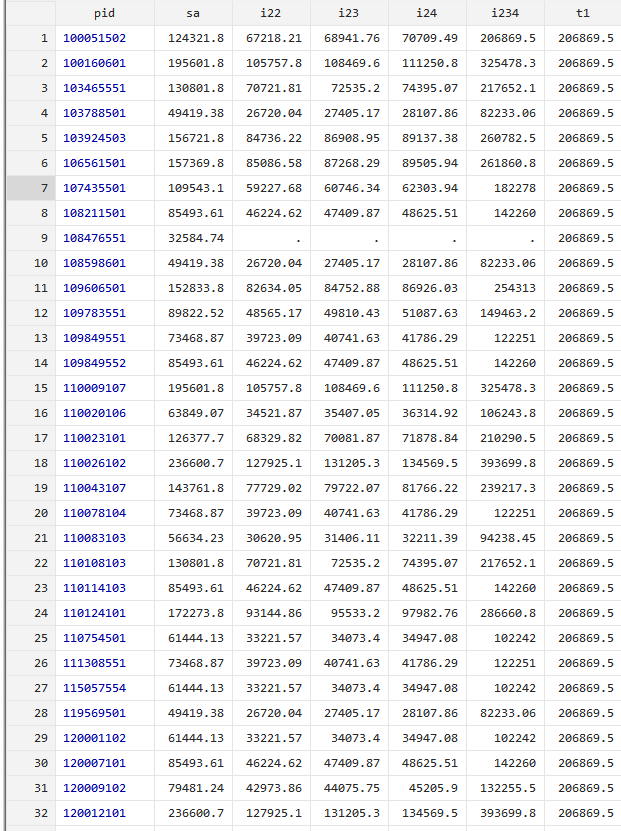Click i22 value 85086.58
621x831 pixels.
click(x=271, y=163)
